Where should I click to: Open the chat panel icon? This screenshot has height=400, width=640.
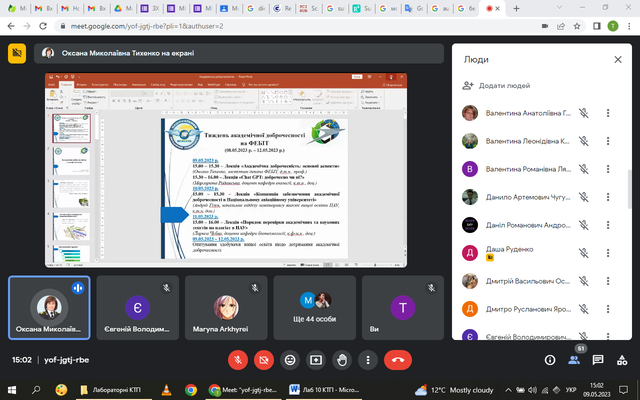pos(603,358)
